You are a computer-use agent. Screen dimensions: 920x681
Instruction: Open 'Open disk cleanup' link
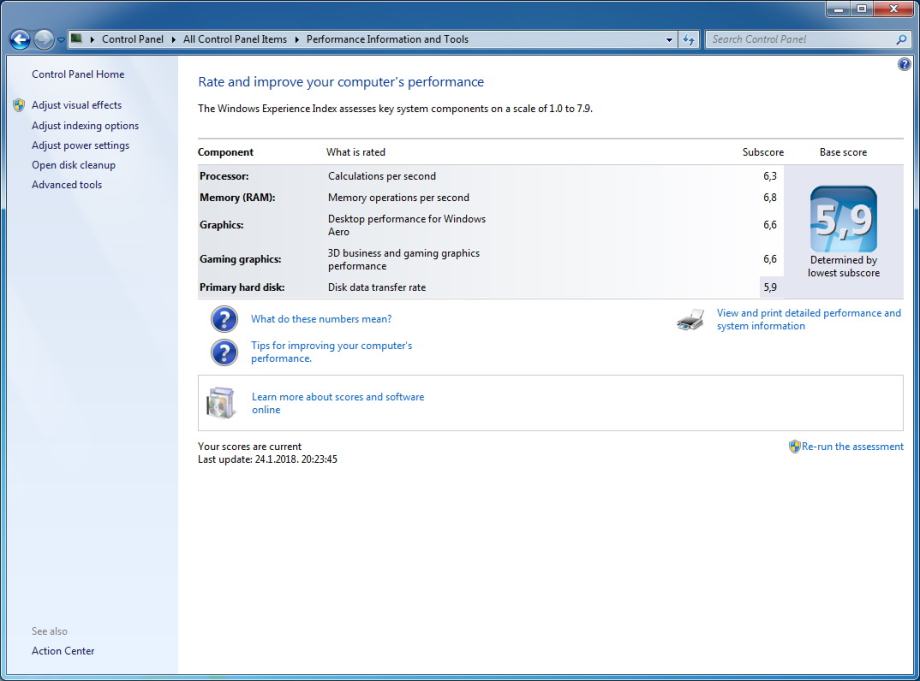pyautogui.click(x=73, y=165)
